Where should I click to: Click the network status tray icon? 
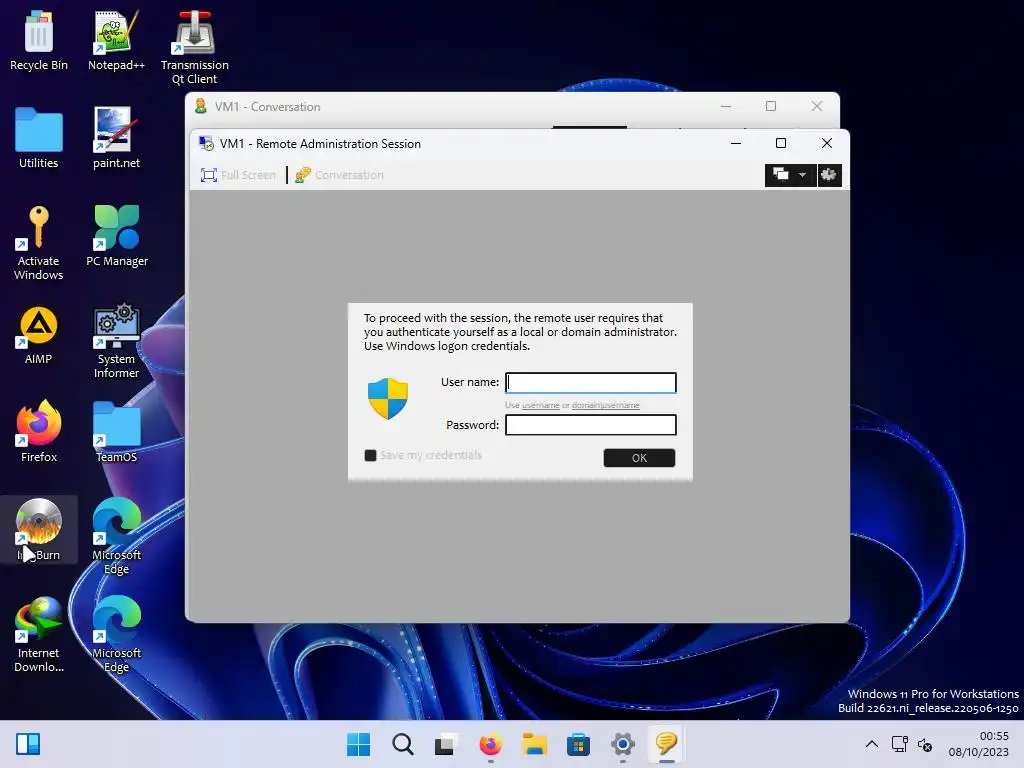pyautogui.click(x=899, y=744)
